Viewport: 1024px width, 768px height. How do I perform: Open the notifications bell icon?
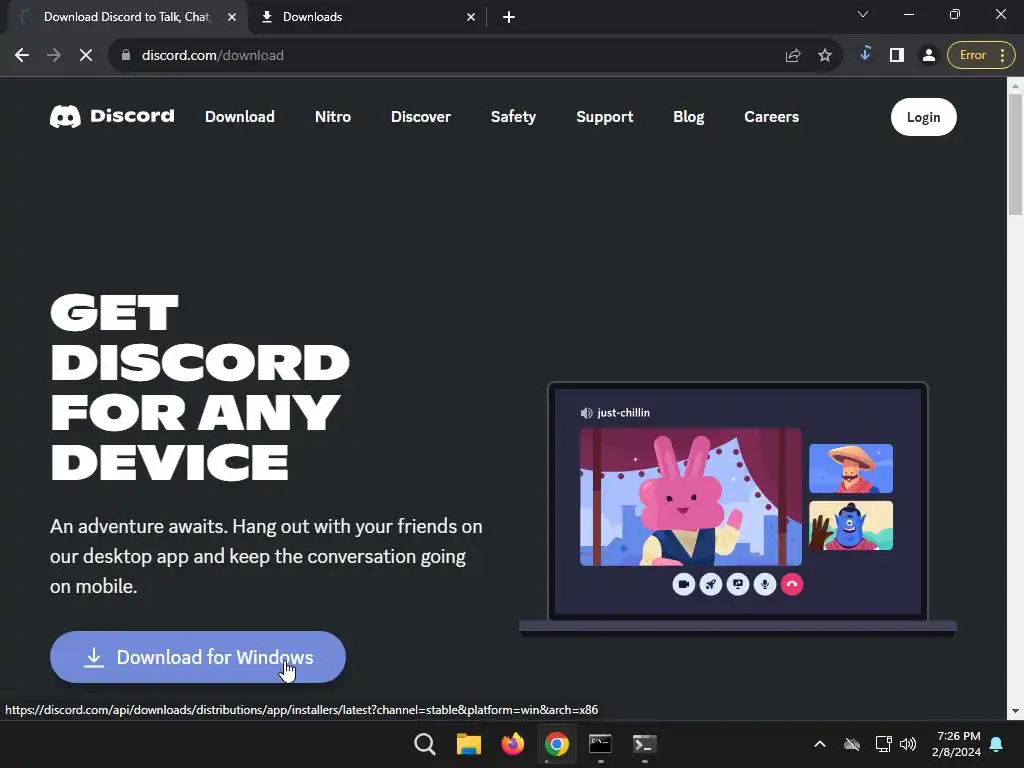997,744
